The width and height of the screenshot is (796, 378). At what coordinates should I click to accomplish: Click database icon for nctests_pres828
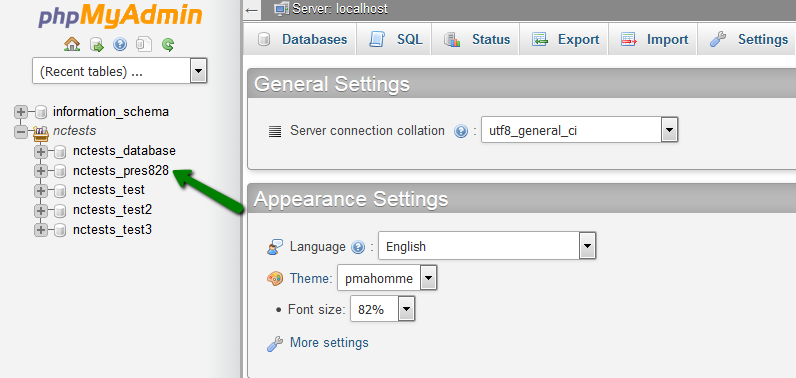click(x=60, y=171)
